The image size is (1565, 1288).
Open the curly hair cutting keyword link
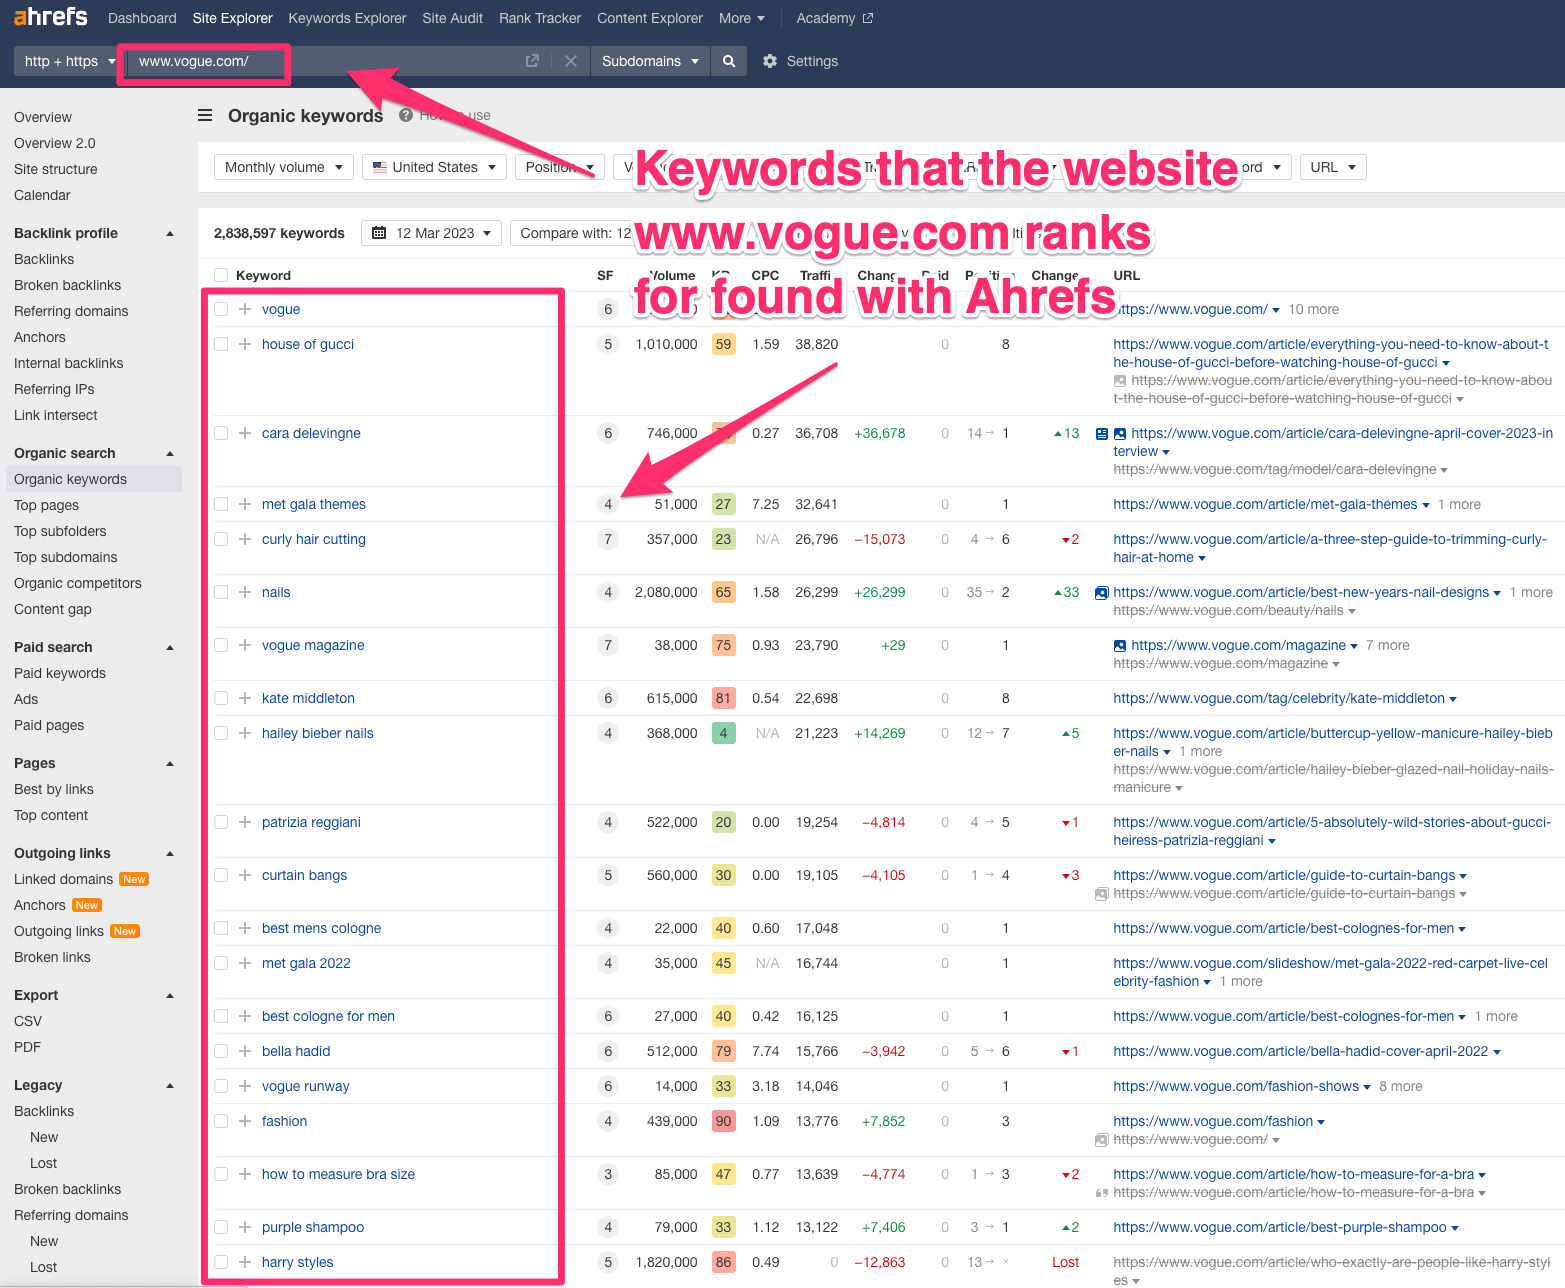coord(314,539)
